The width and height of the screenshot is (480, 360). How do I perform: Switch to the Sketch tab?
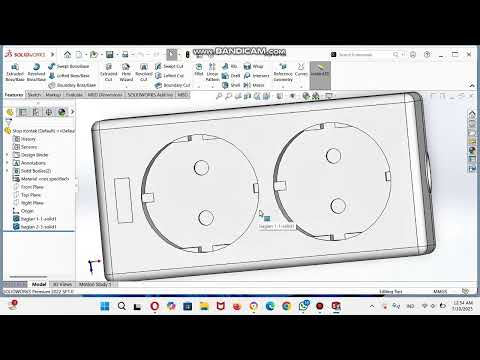tap(34, 95)
